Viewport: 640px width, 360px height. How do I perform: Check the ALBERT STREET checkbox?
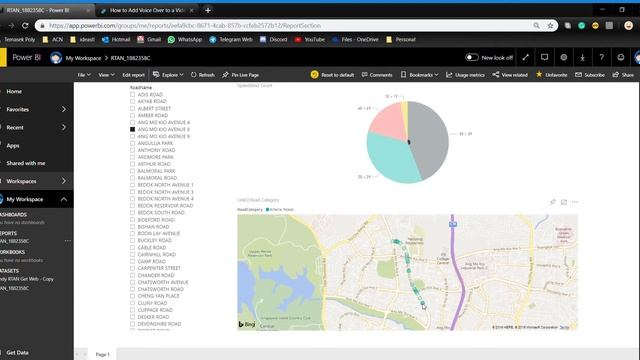click(132, 108)
